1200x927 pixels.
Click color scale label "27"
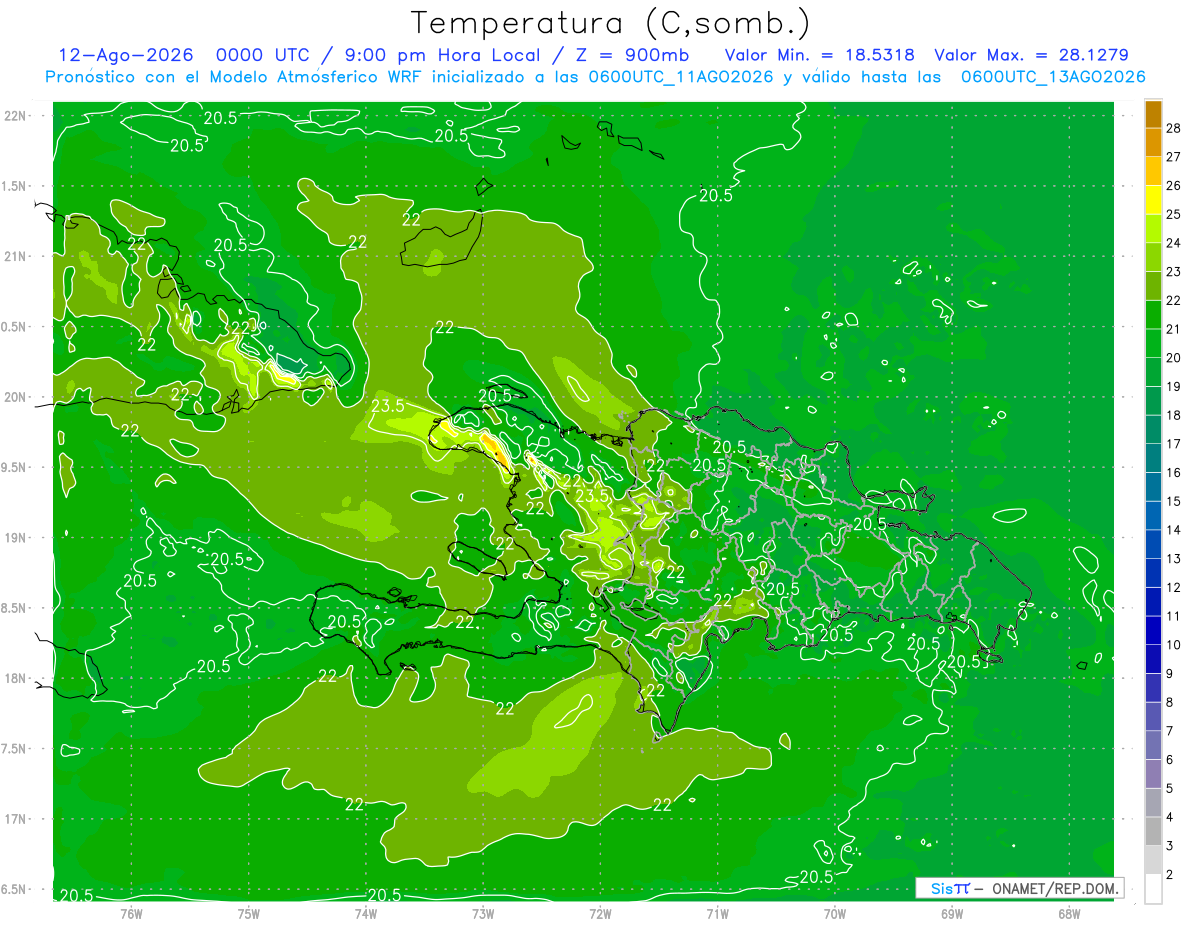pyautogui.click(x=1175, y=157)
